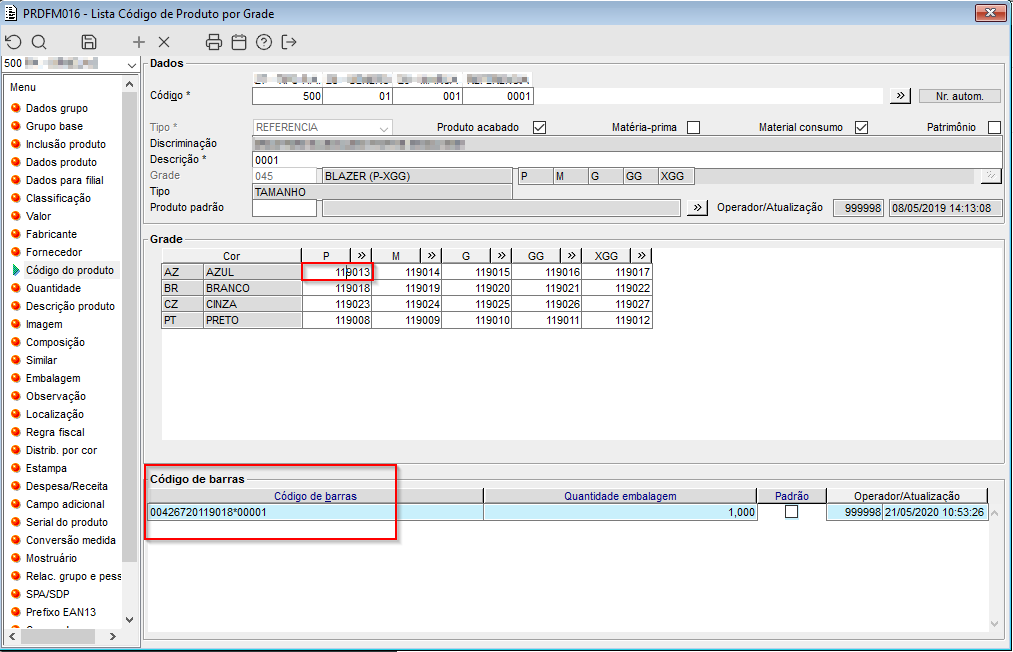1013x652 pixels.
Task: Click the printer toolbar icon
Action: [214, 42]
